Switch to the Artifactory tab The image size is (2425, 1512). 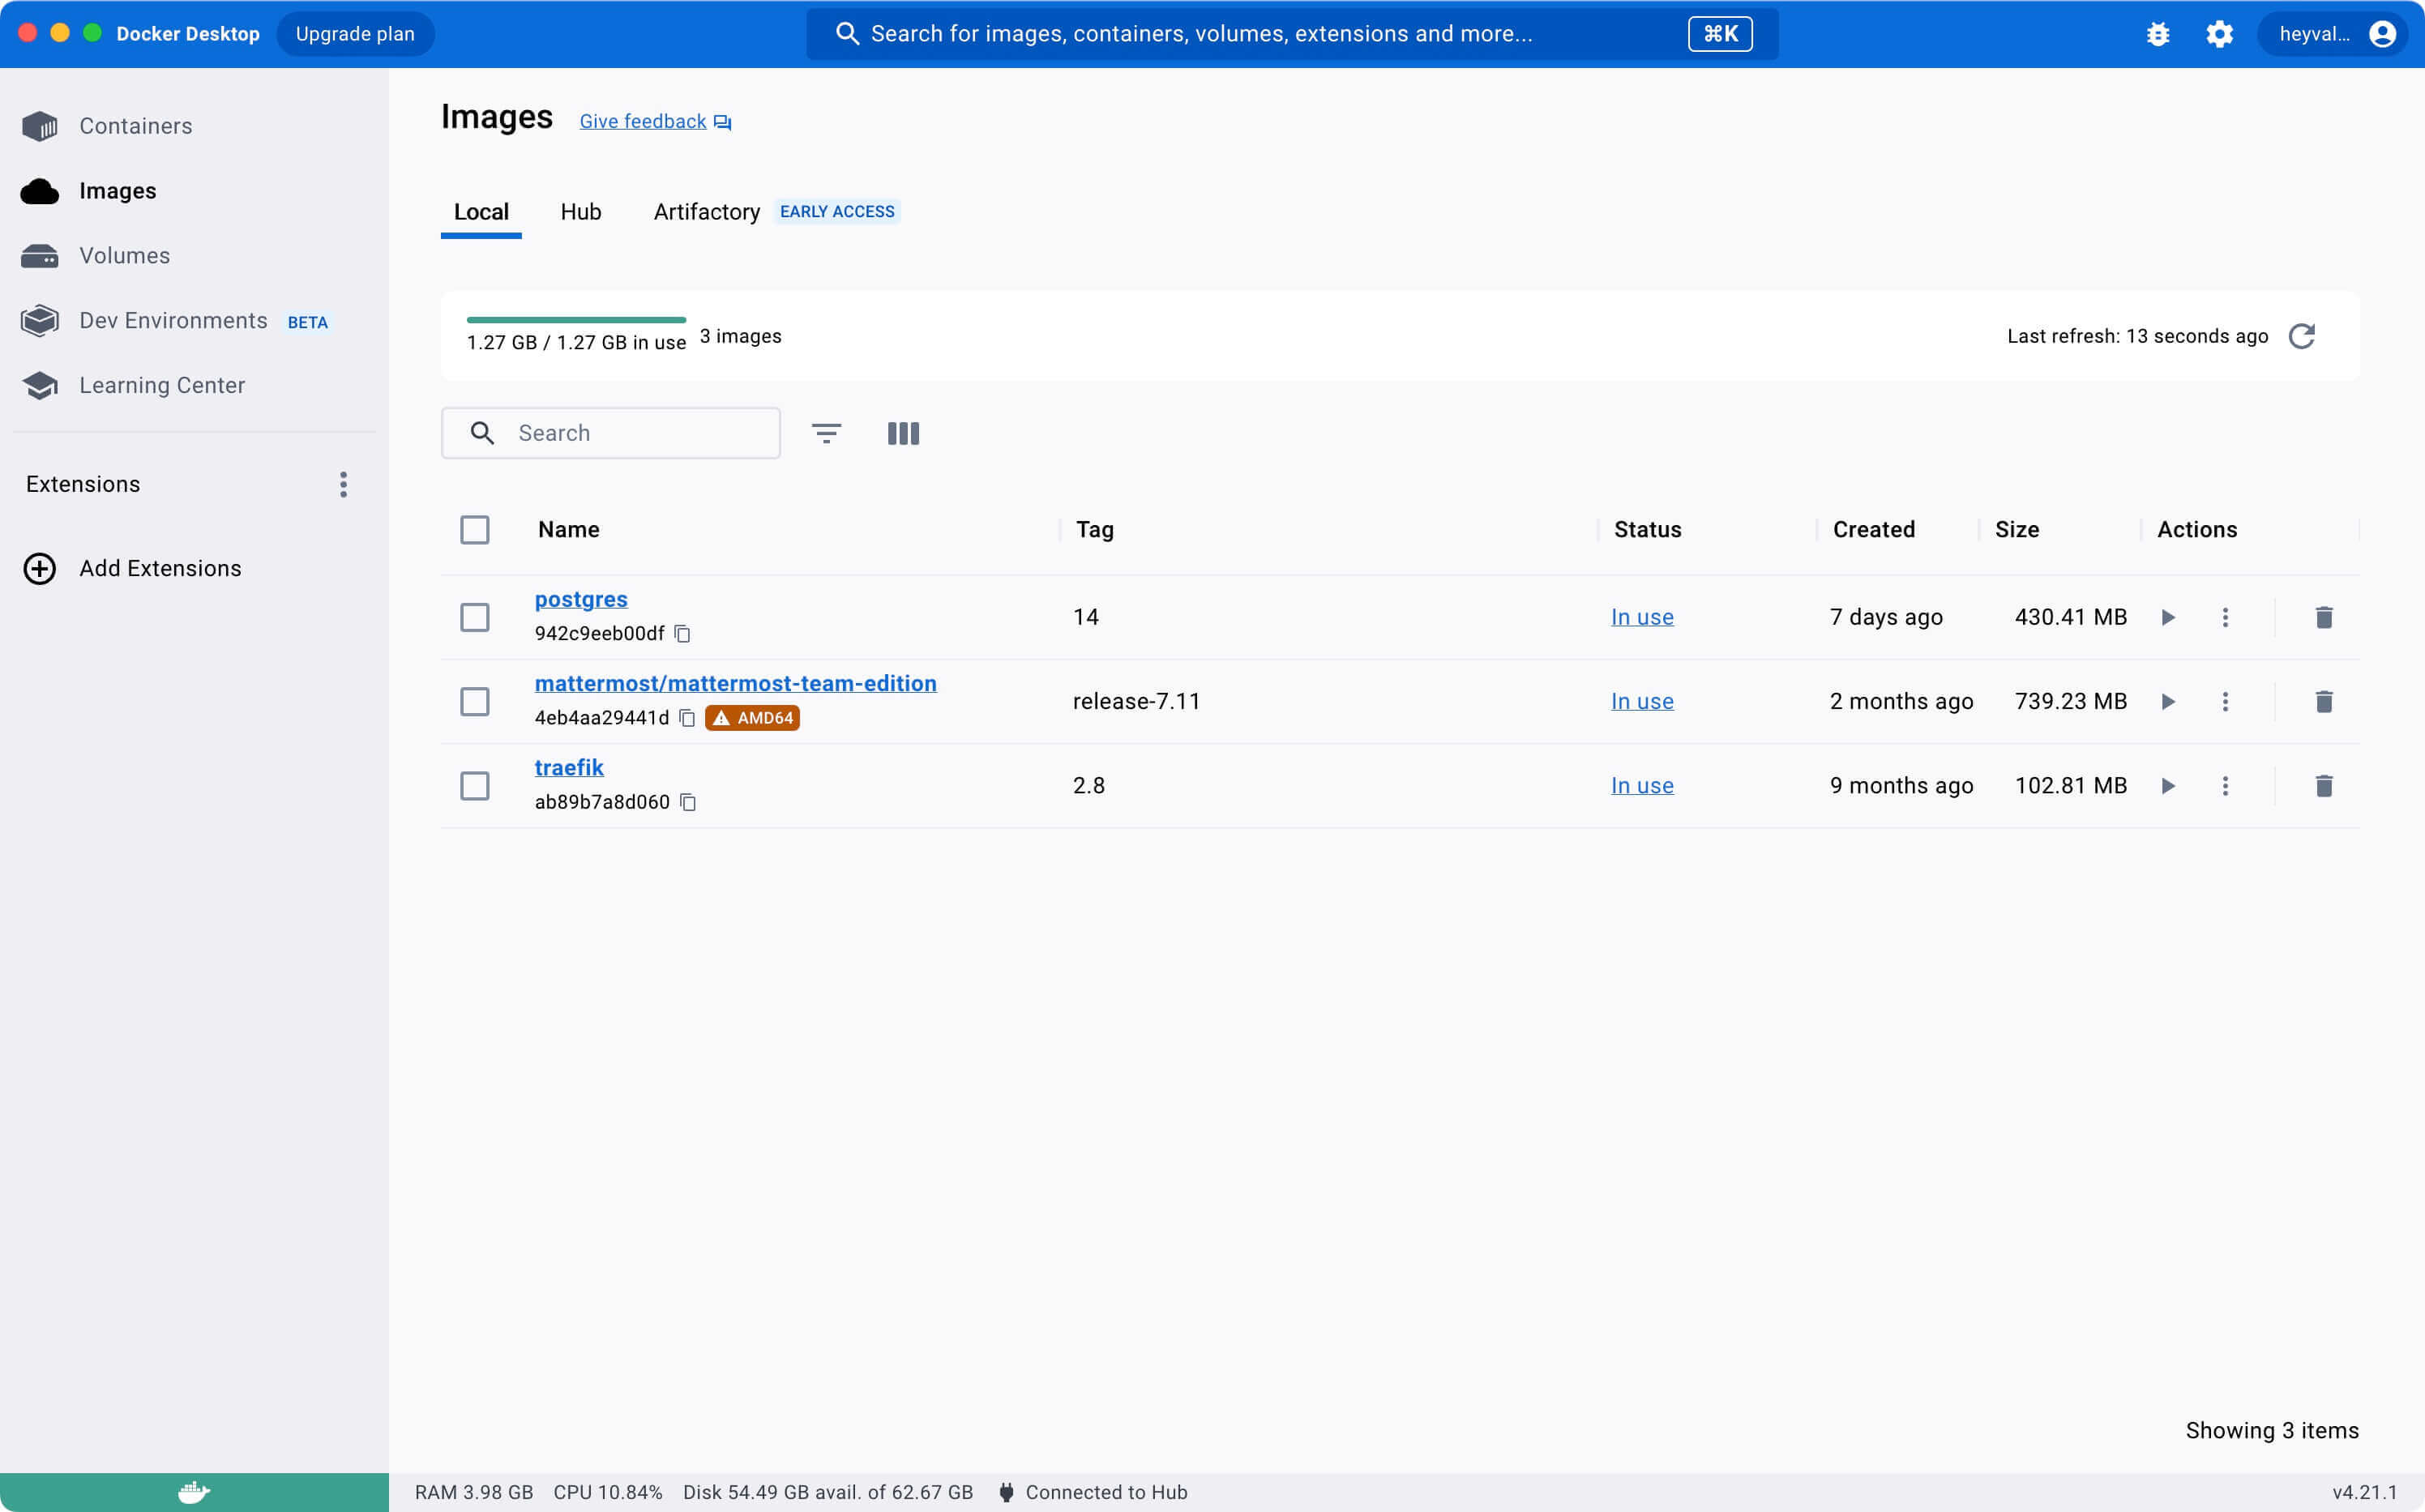708,211
